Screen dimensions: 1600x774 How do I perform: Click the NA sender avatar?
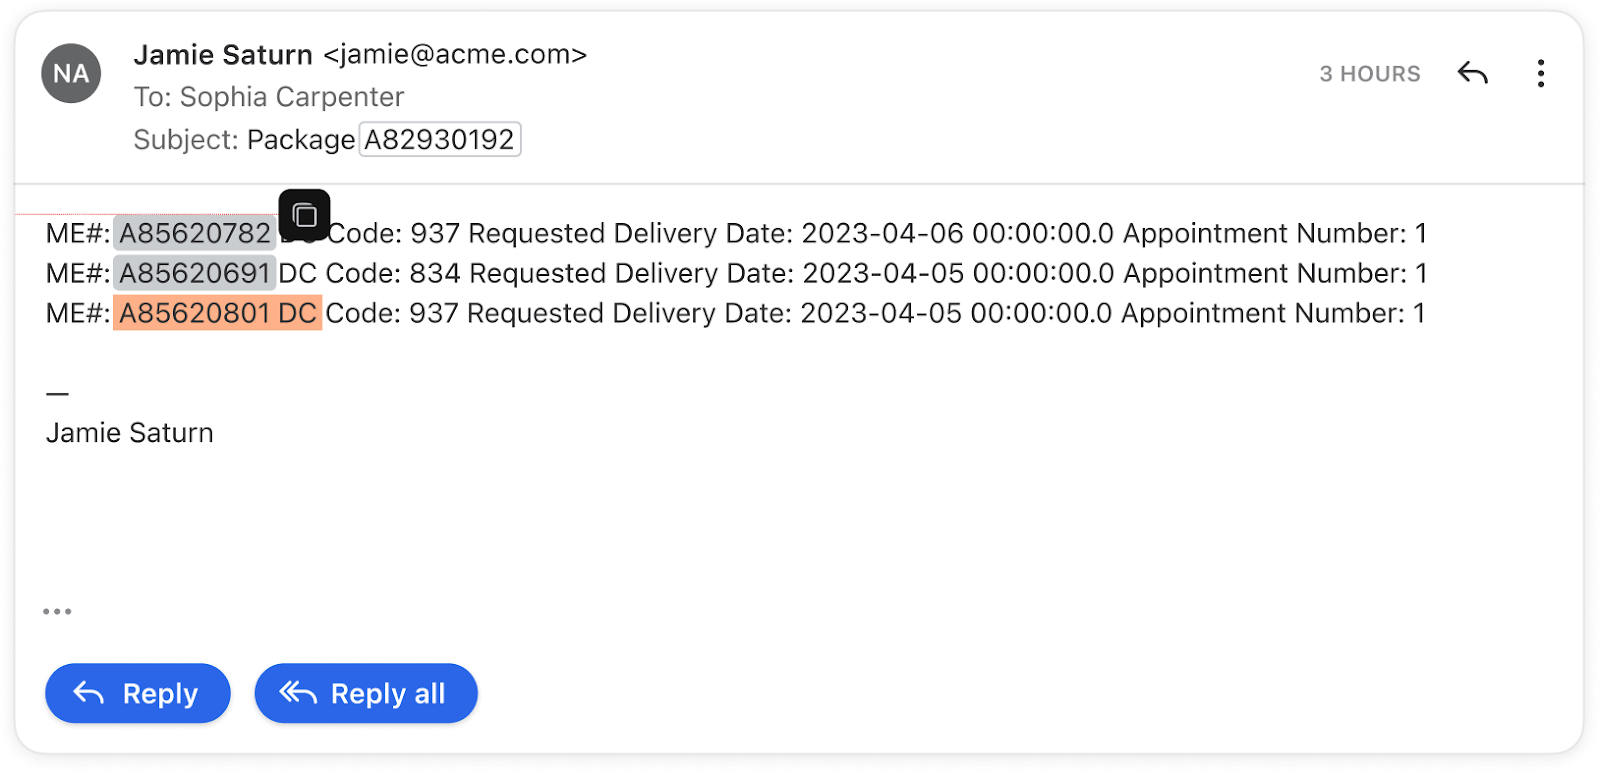coord(71,73)
